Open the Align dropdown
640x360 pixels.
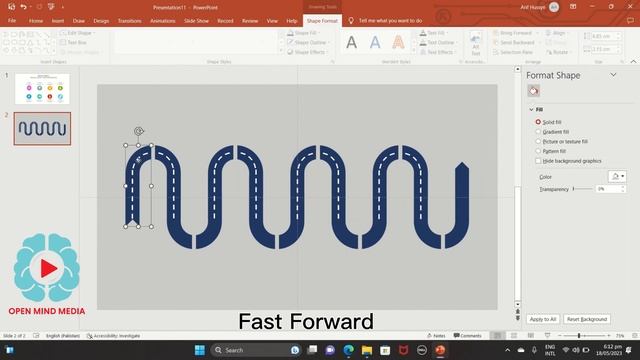556,33
